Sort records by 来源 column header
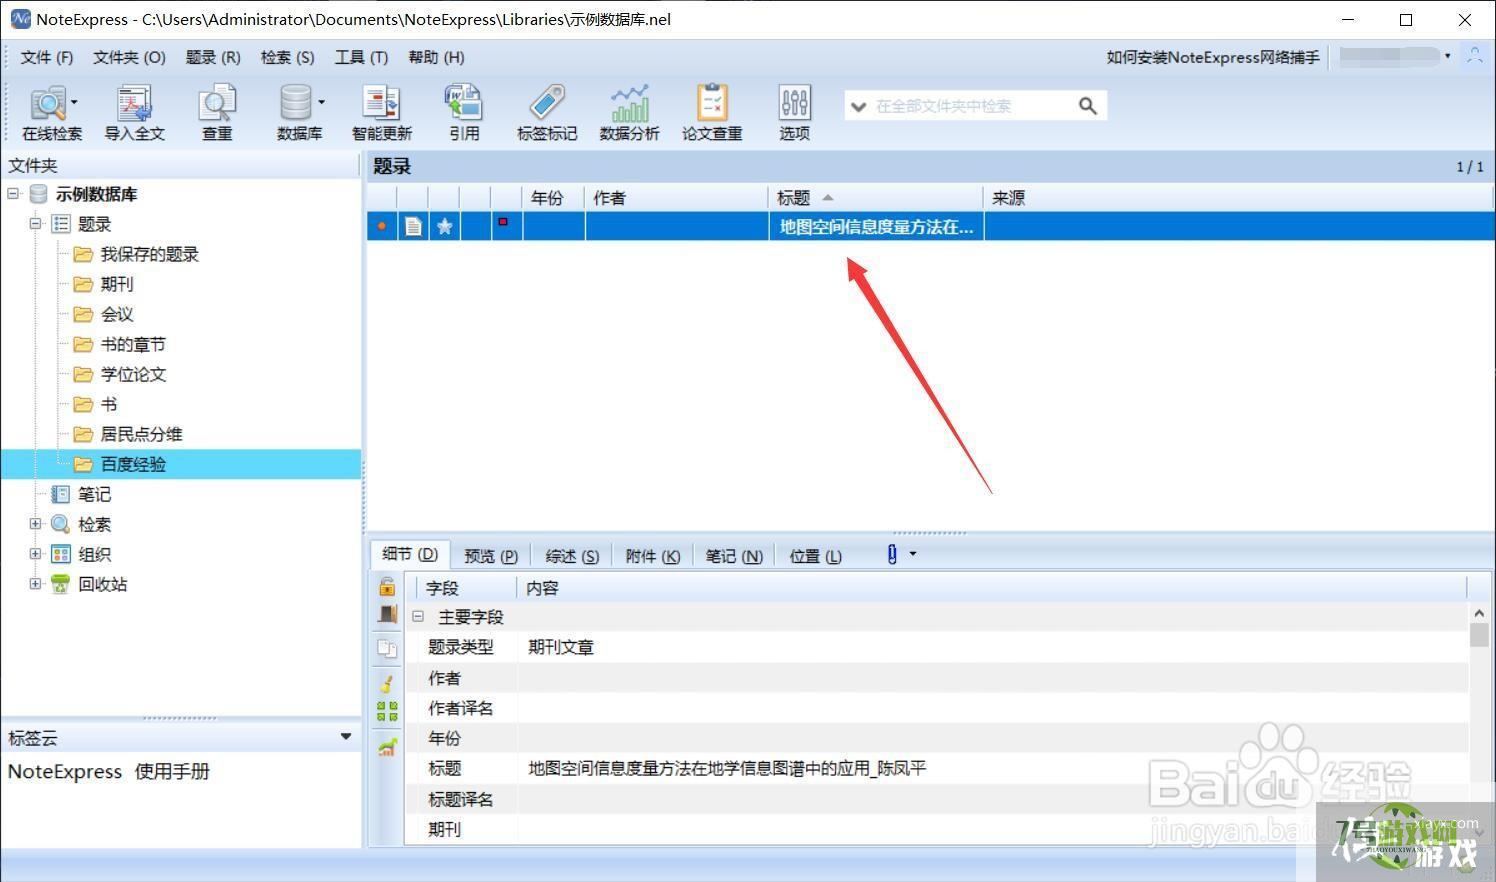This screenshot has width=1496, height=882. [1238, 198]
